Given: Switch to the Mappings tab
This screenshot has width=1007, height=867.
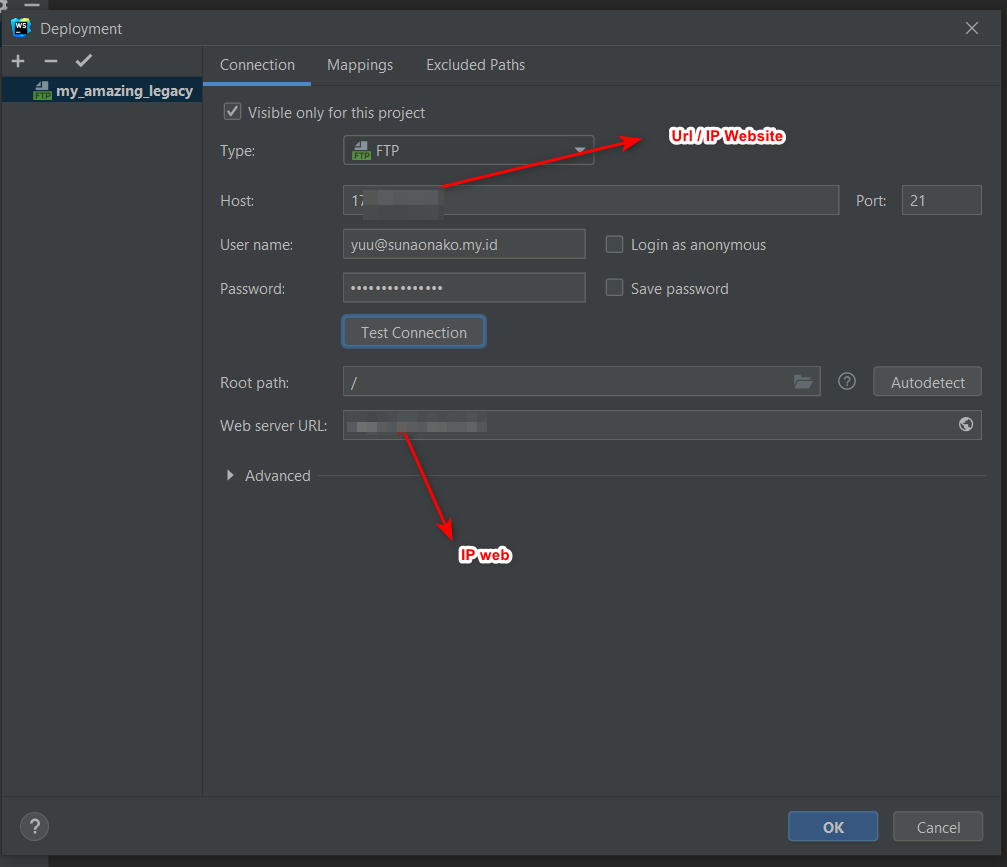Looking at the screenshot, I should [360, 65].
